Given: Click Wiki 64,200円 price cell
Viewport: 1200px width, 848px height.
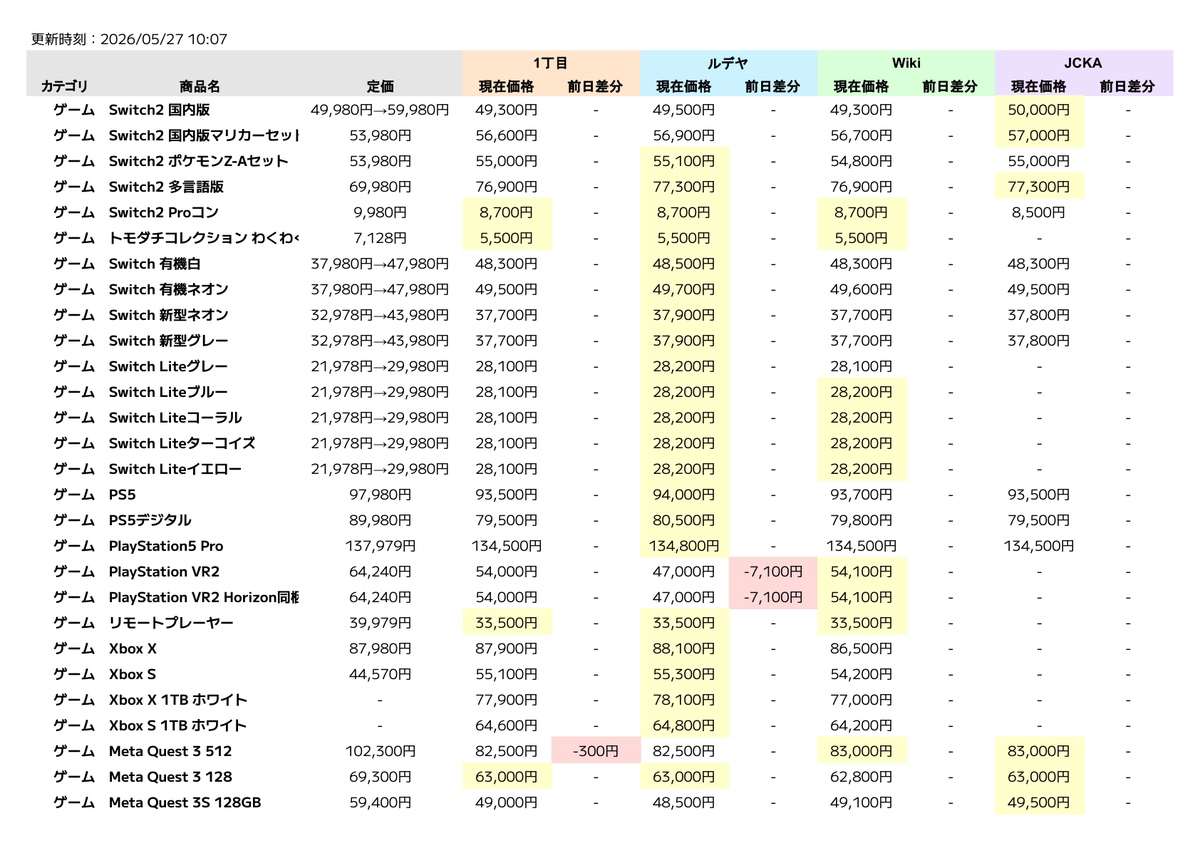Looking at the screenshot, I should (862, 725).
